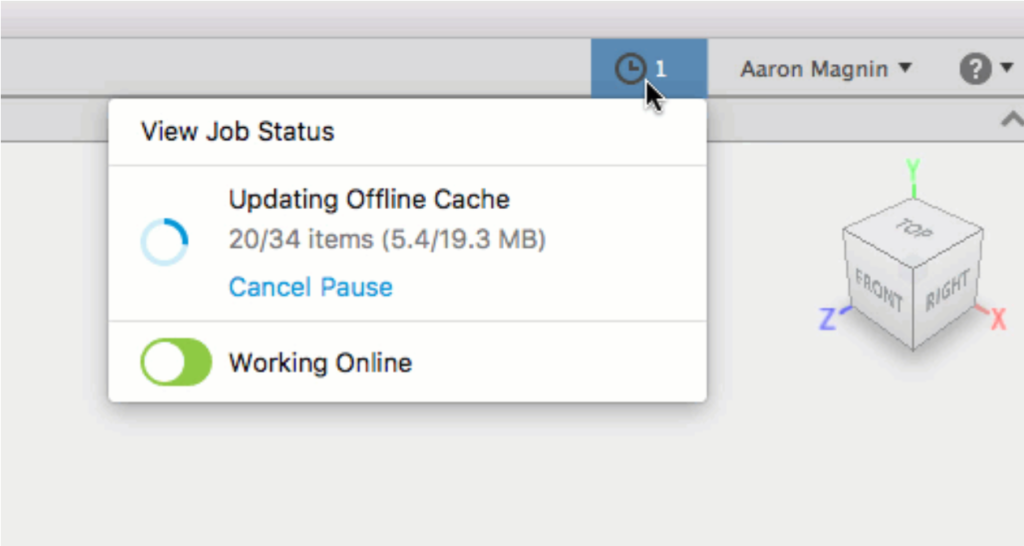Toggle the Working Online switch
1024x546 pixels.
[x=176, y=362]
